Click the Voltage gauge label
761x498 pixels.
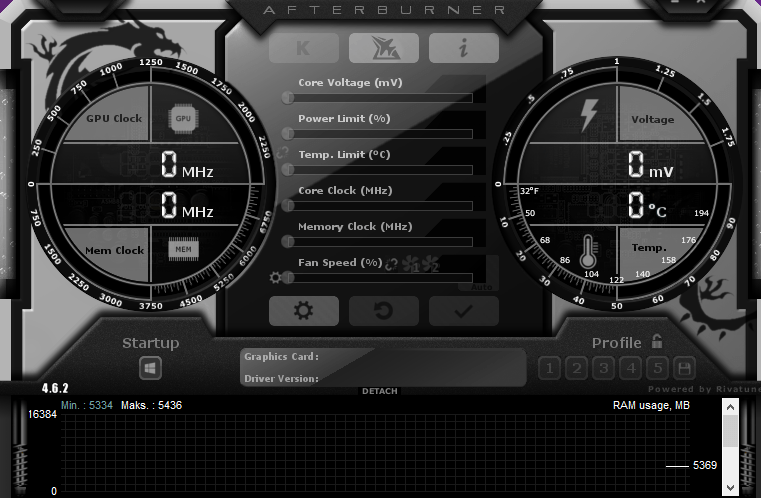pos(653,119)
